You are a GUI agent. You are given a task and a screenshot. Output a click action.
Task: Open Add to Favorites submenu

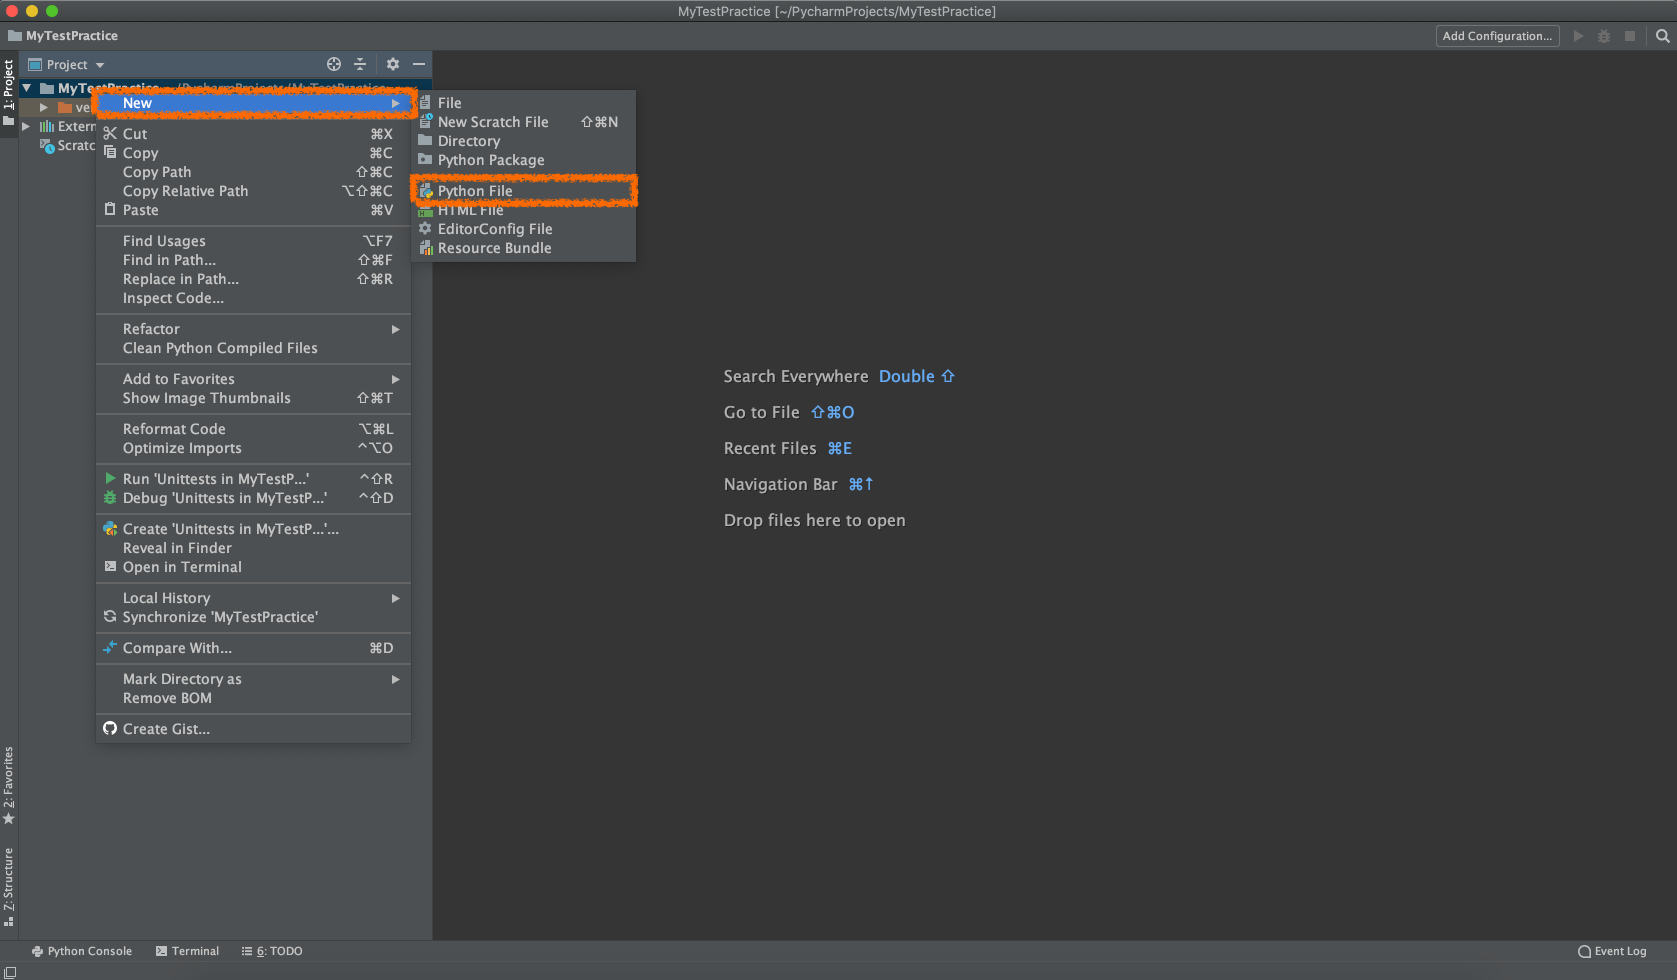pos(253,379)
